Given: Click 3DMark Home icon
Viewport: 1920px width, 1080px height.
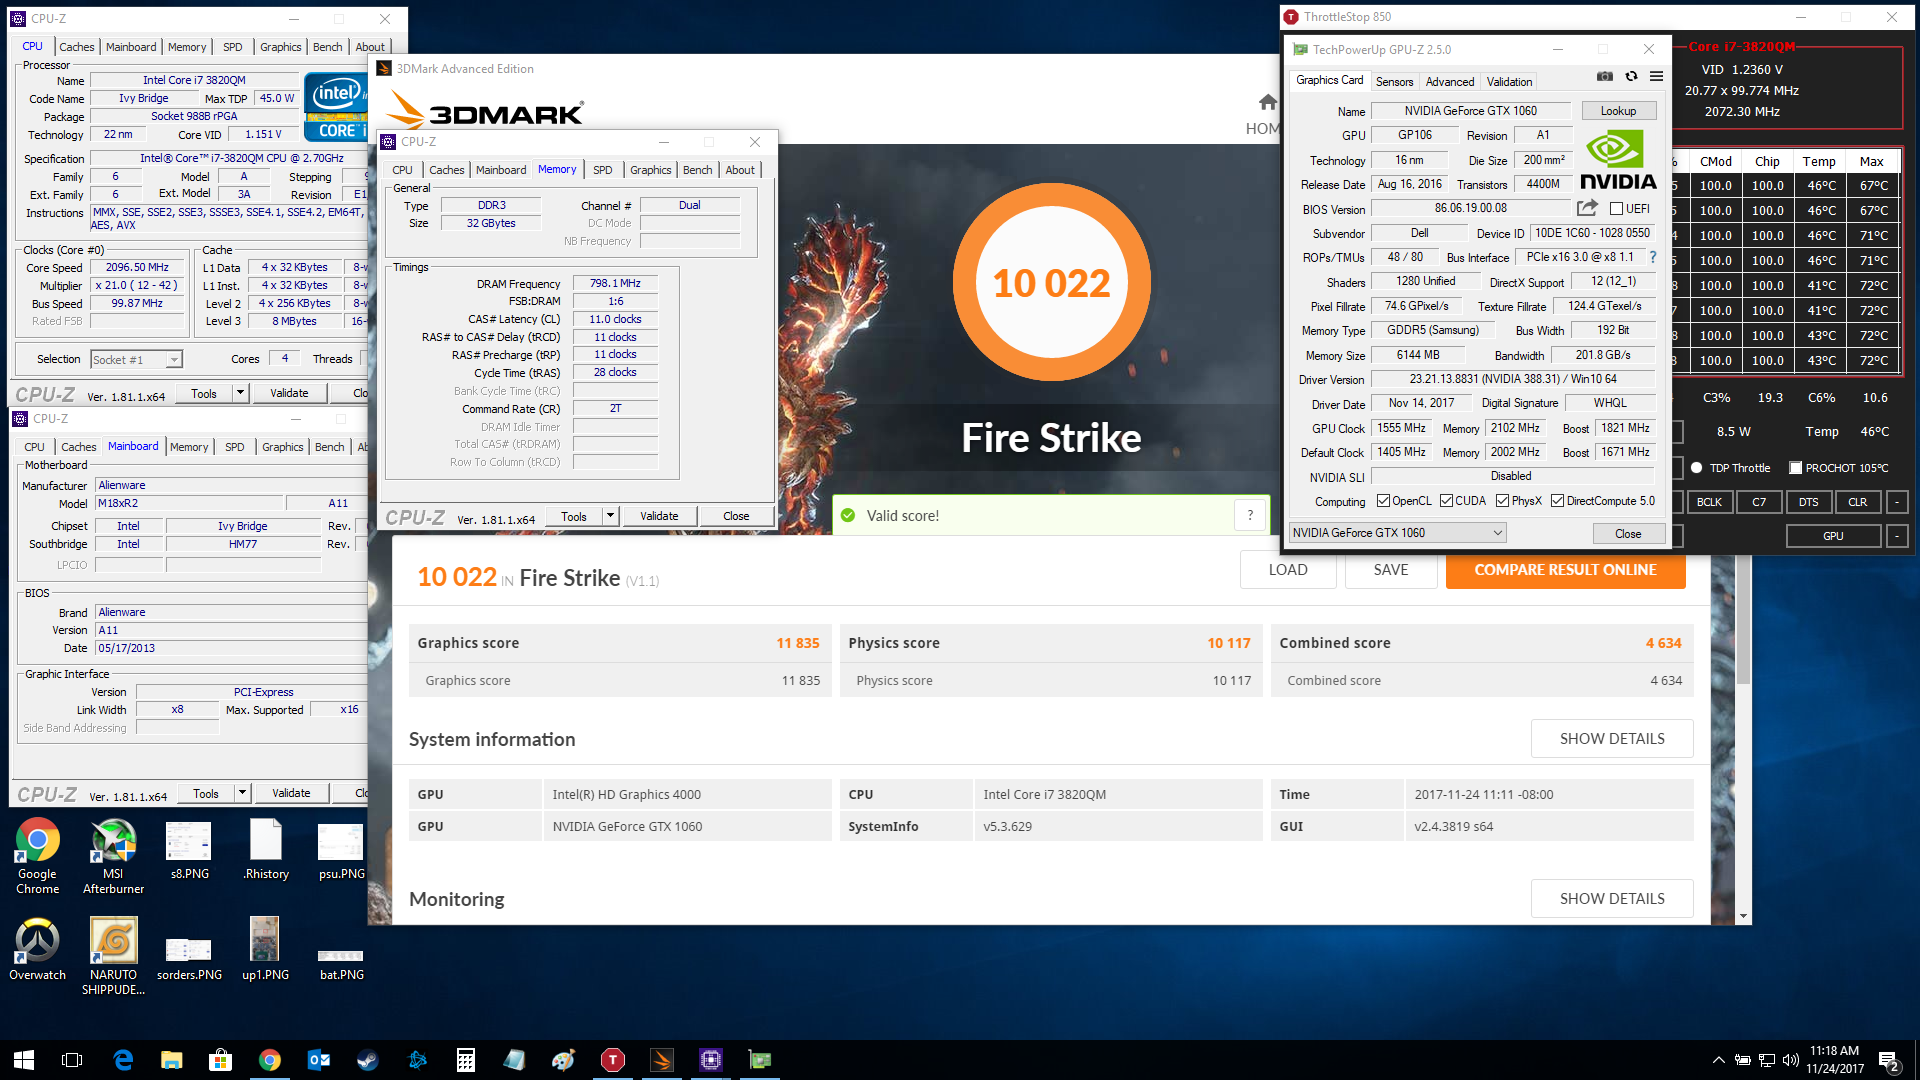Looking at the screenshot, I should (1267, 103).
